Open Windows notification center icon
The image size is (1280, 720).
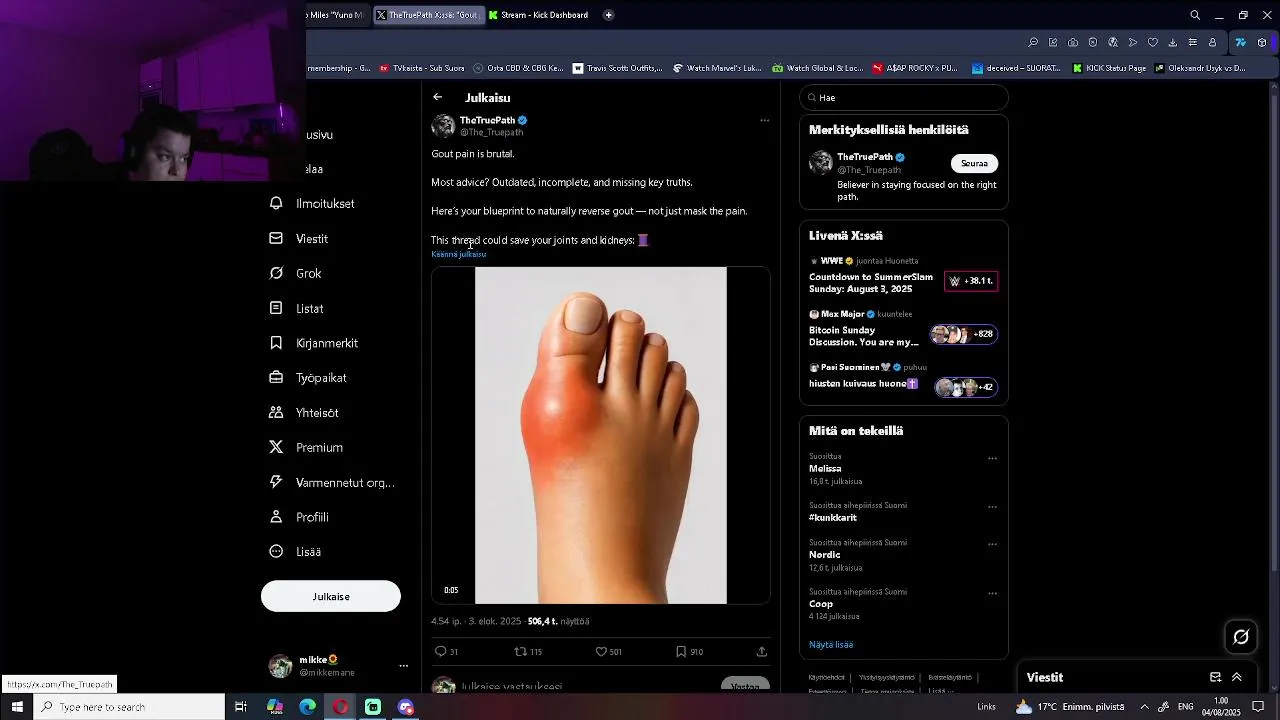click(1259, 707)
